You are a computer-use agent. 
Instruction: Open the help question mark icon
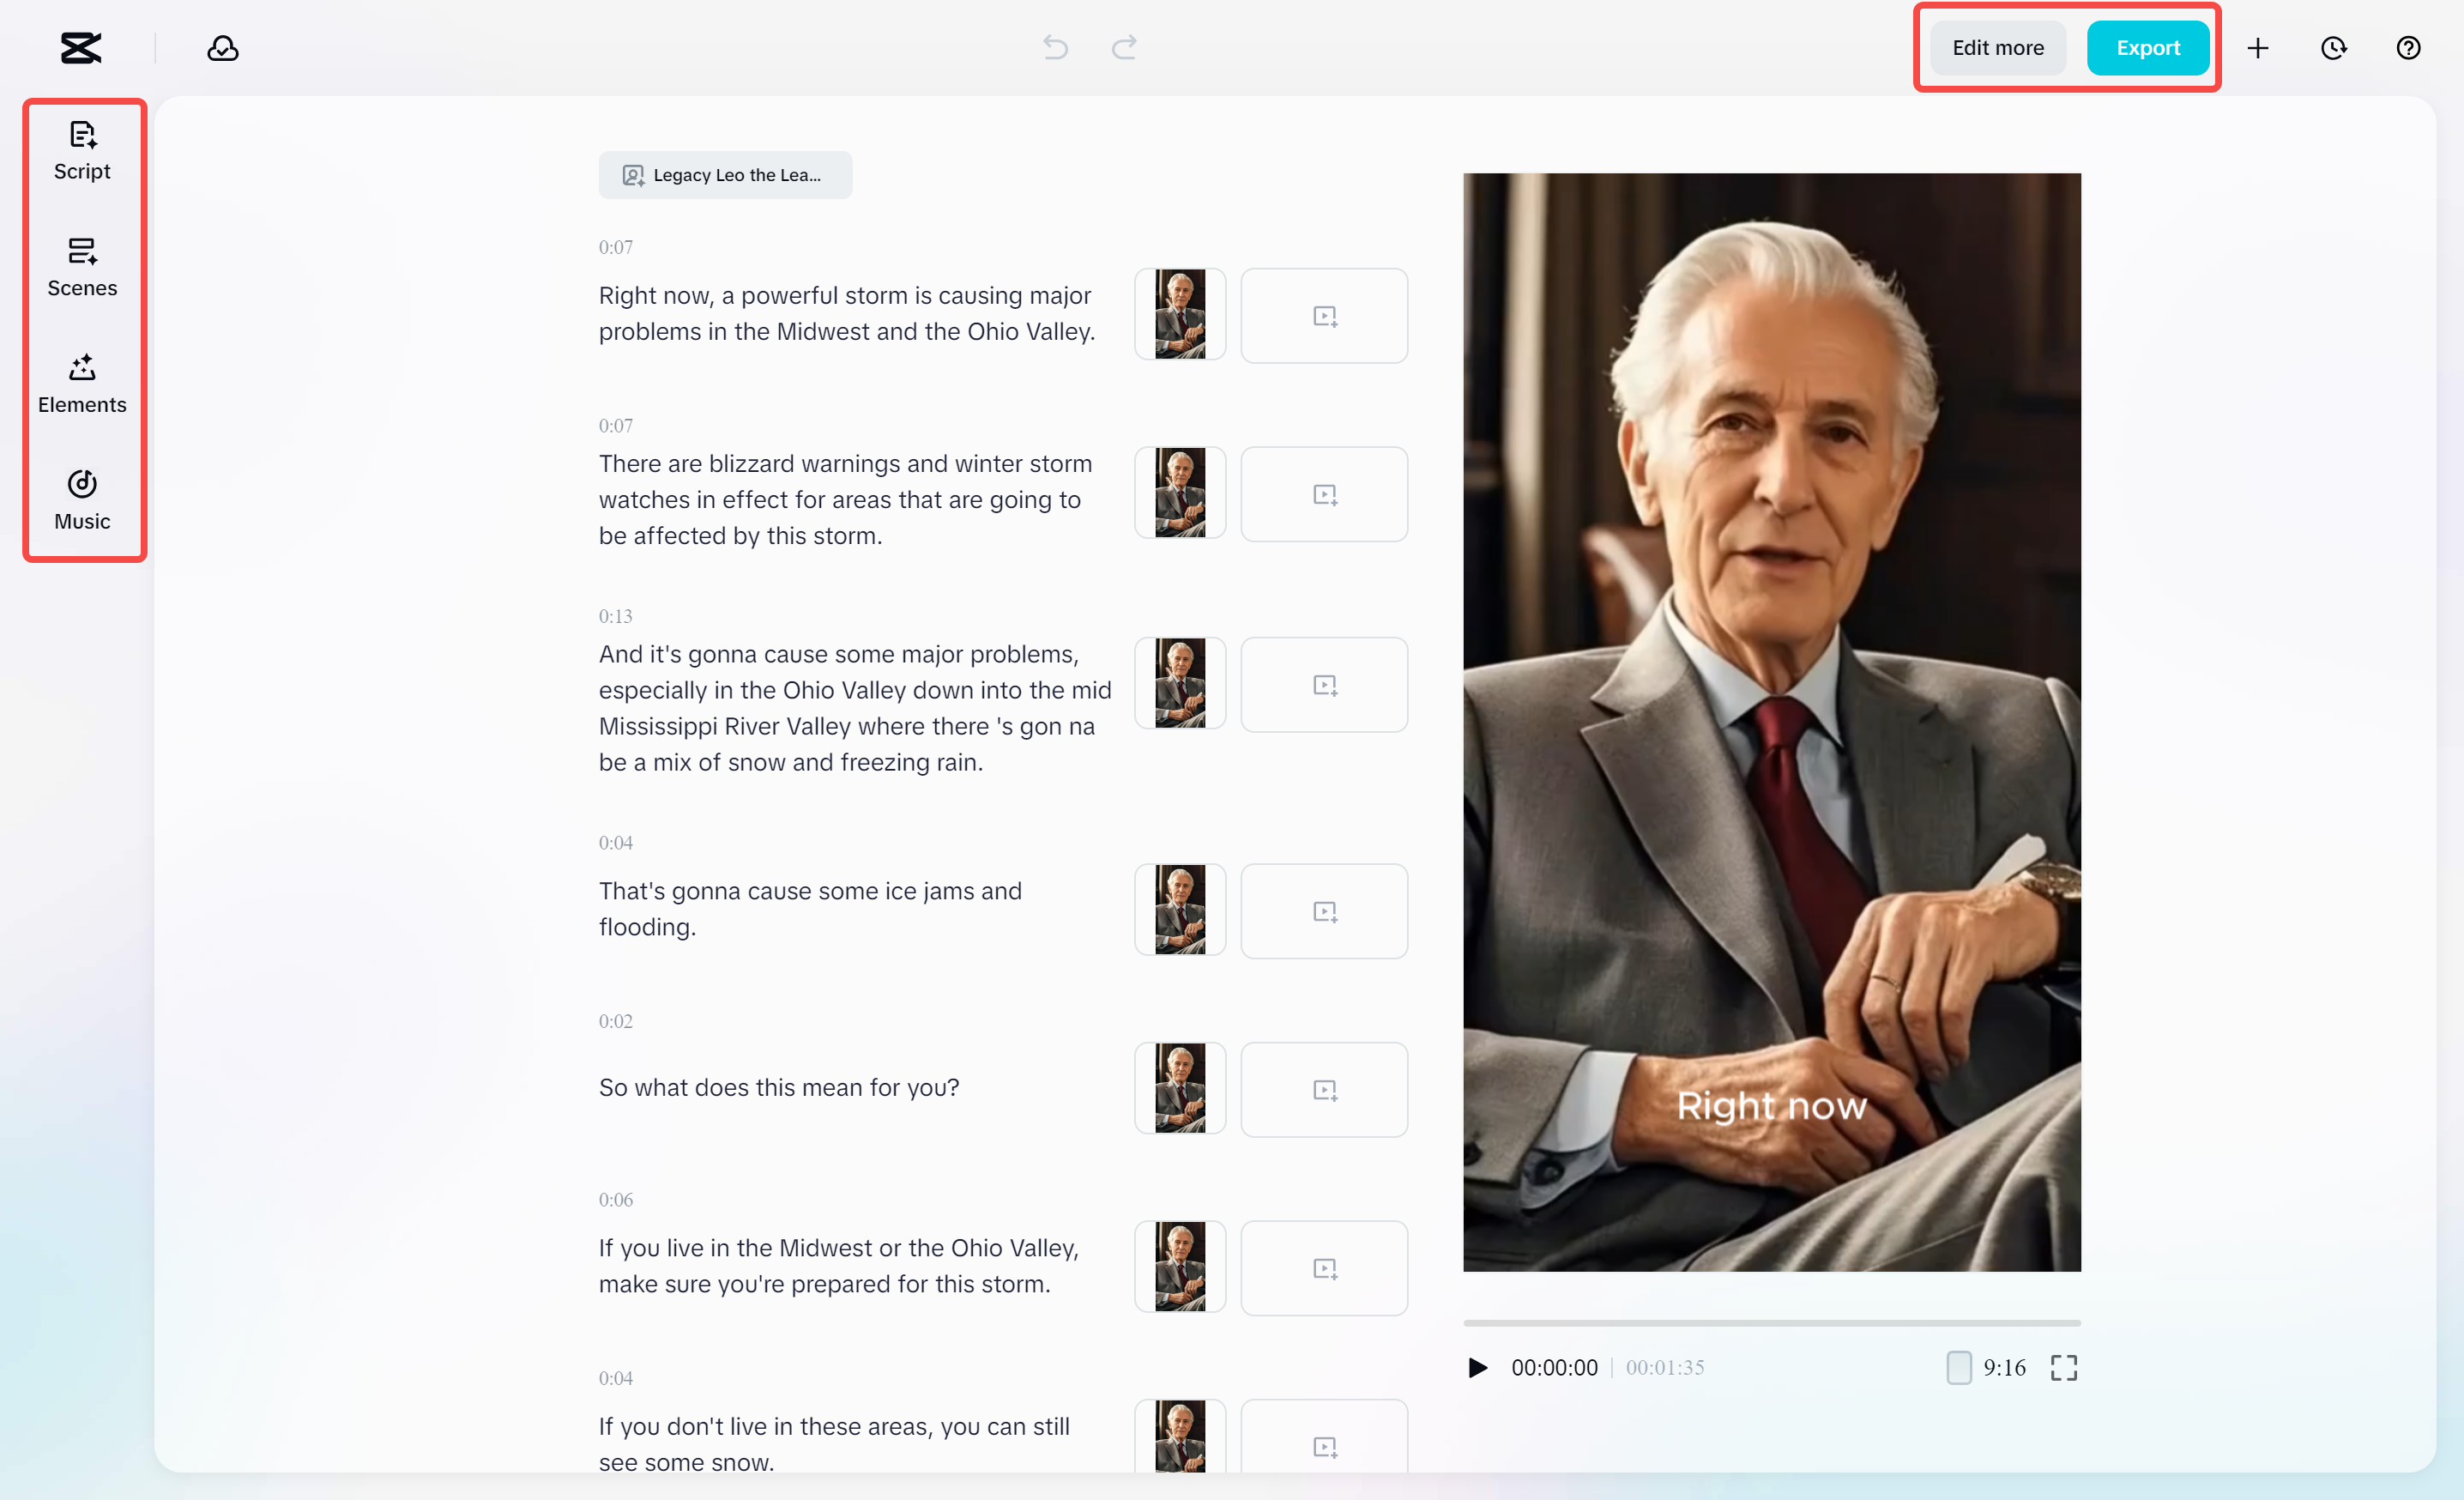pos(2408,48)
